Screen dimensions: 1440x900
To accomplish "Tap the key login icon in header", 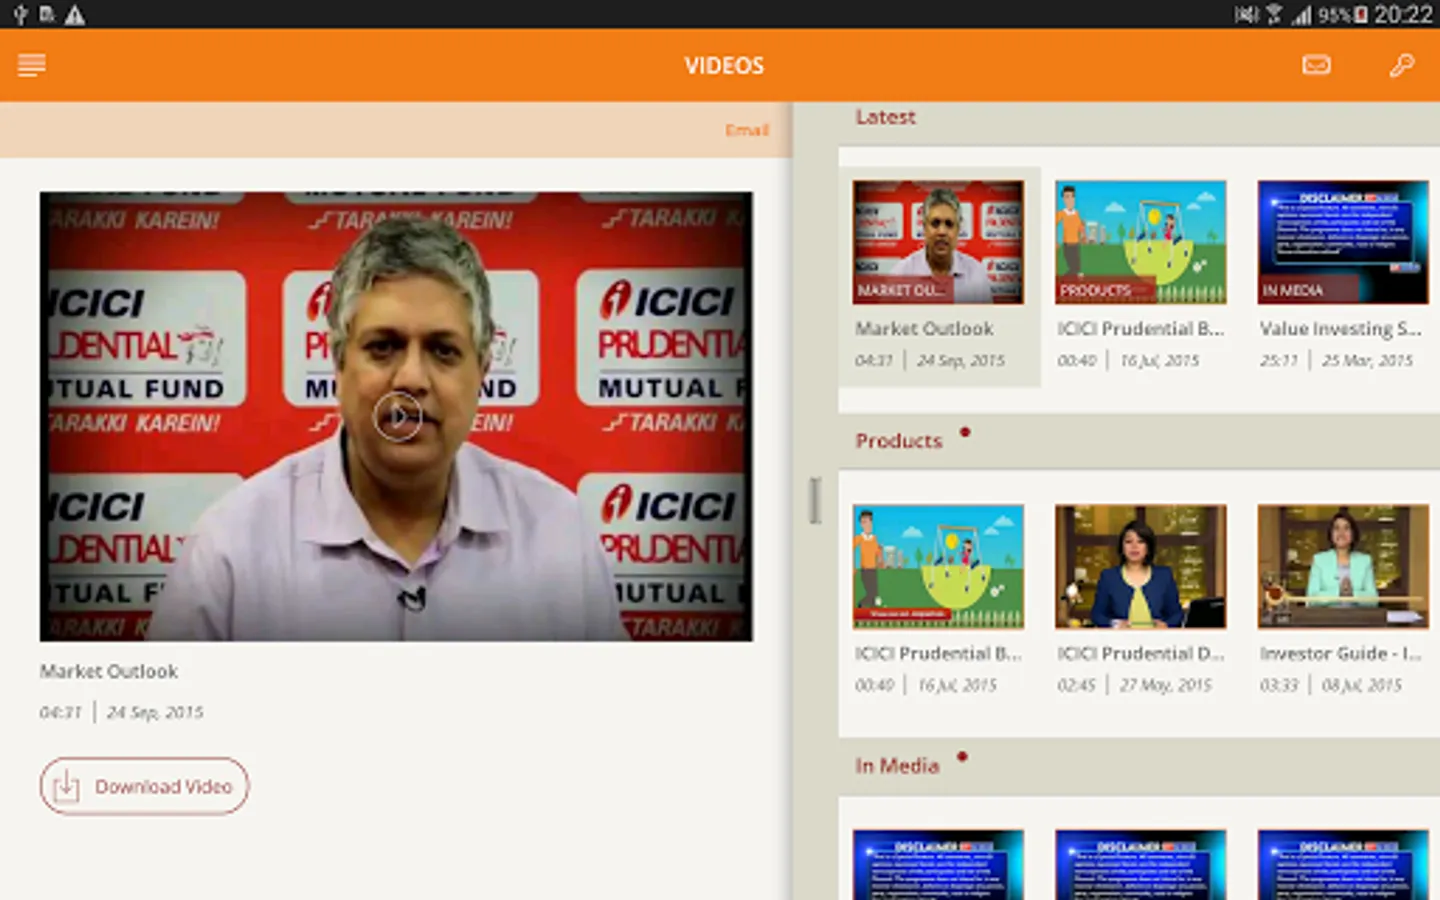I will (x=1402, y=65).
